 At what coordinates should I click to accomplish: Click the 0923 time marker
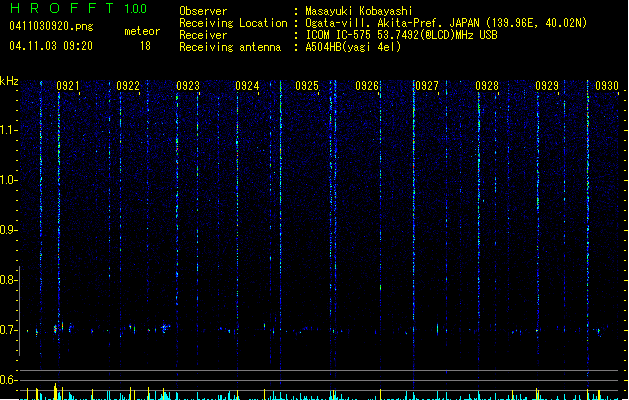[188, 86]
